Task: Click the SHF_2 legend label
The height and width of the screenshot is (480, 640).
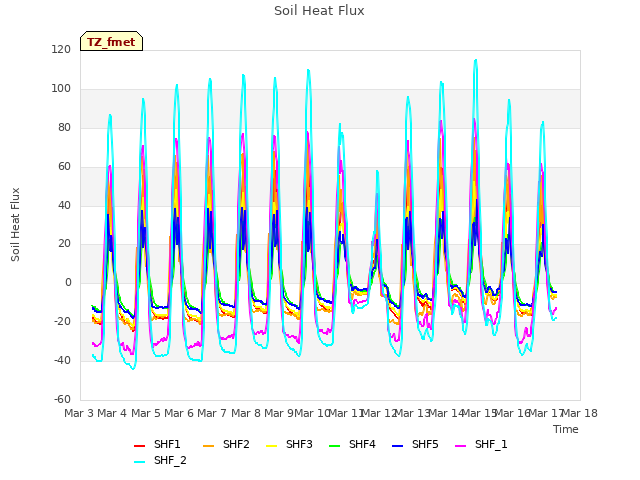Action: [x=170, y=460]
